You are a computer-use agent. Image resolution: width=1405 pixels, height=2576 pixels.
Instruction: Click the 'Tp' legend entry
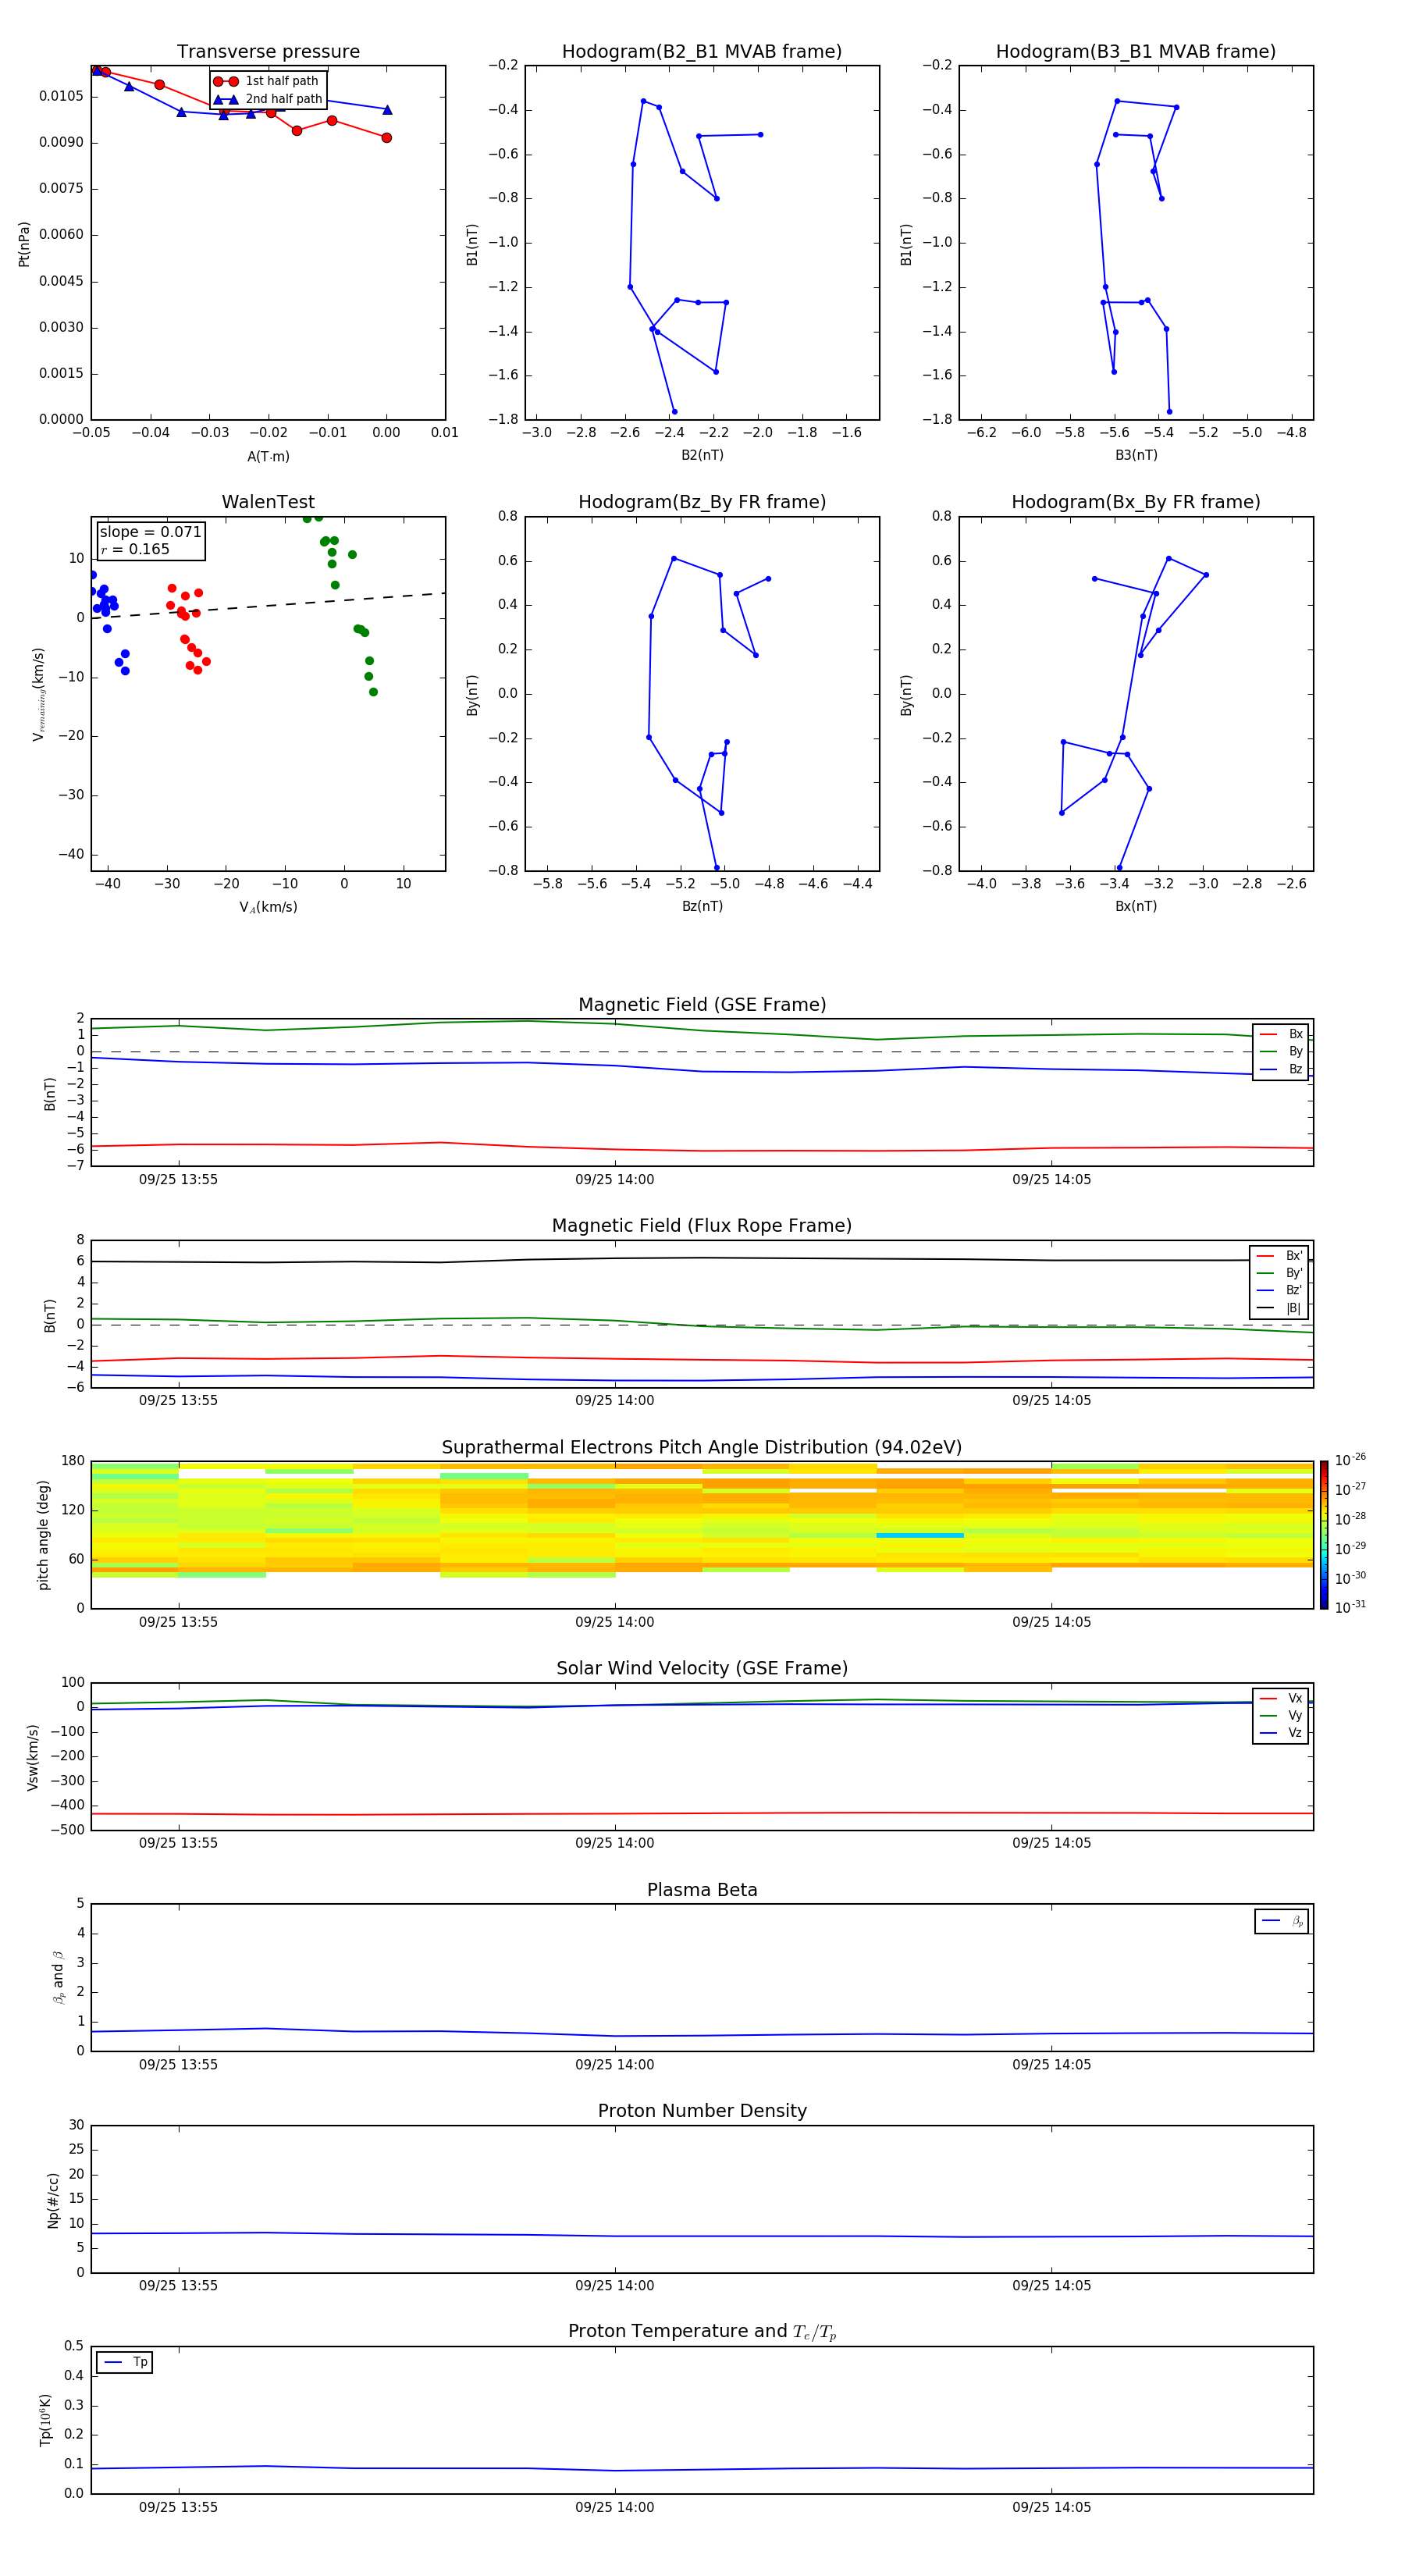coord(125,2362)
